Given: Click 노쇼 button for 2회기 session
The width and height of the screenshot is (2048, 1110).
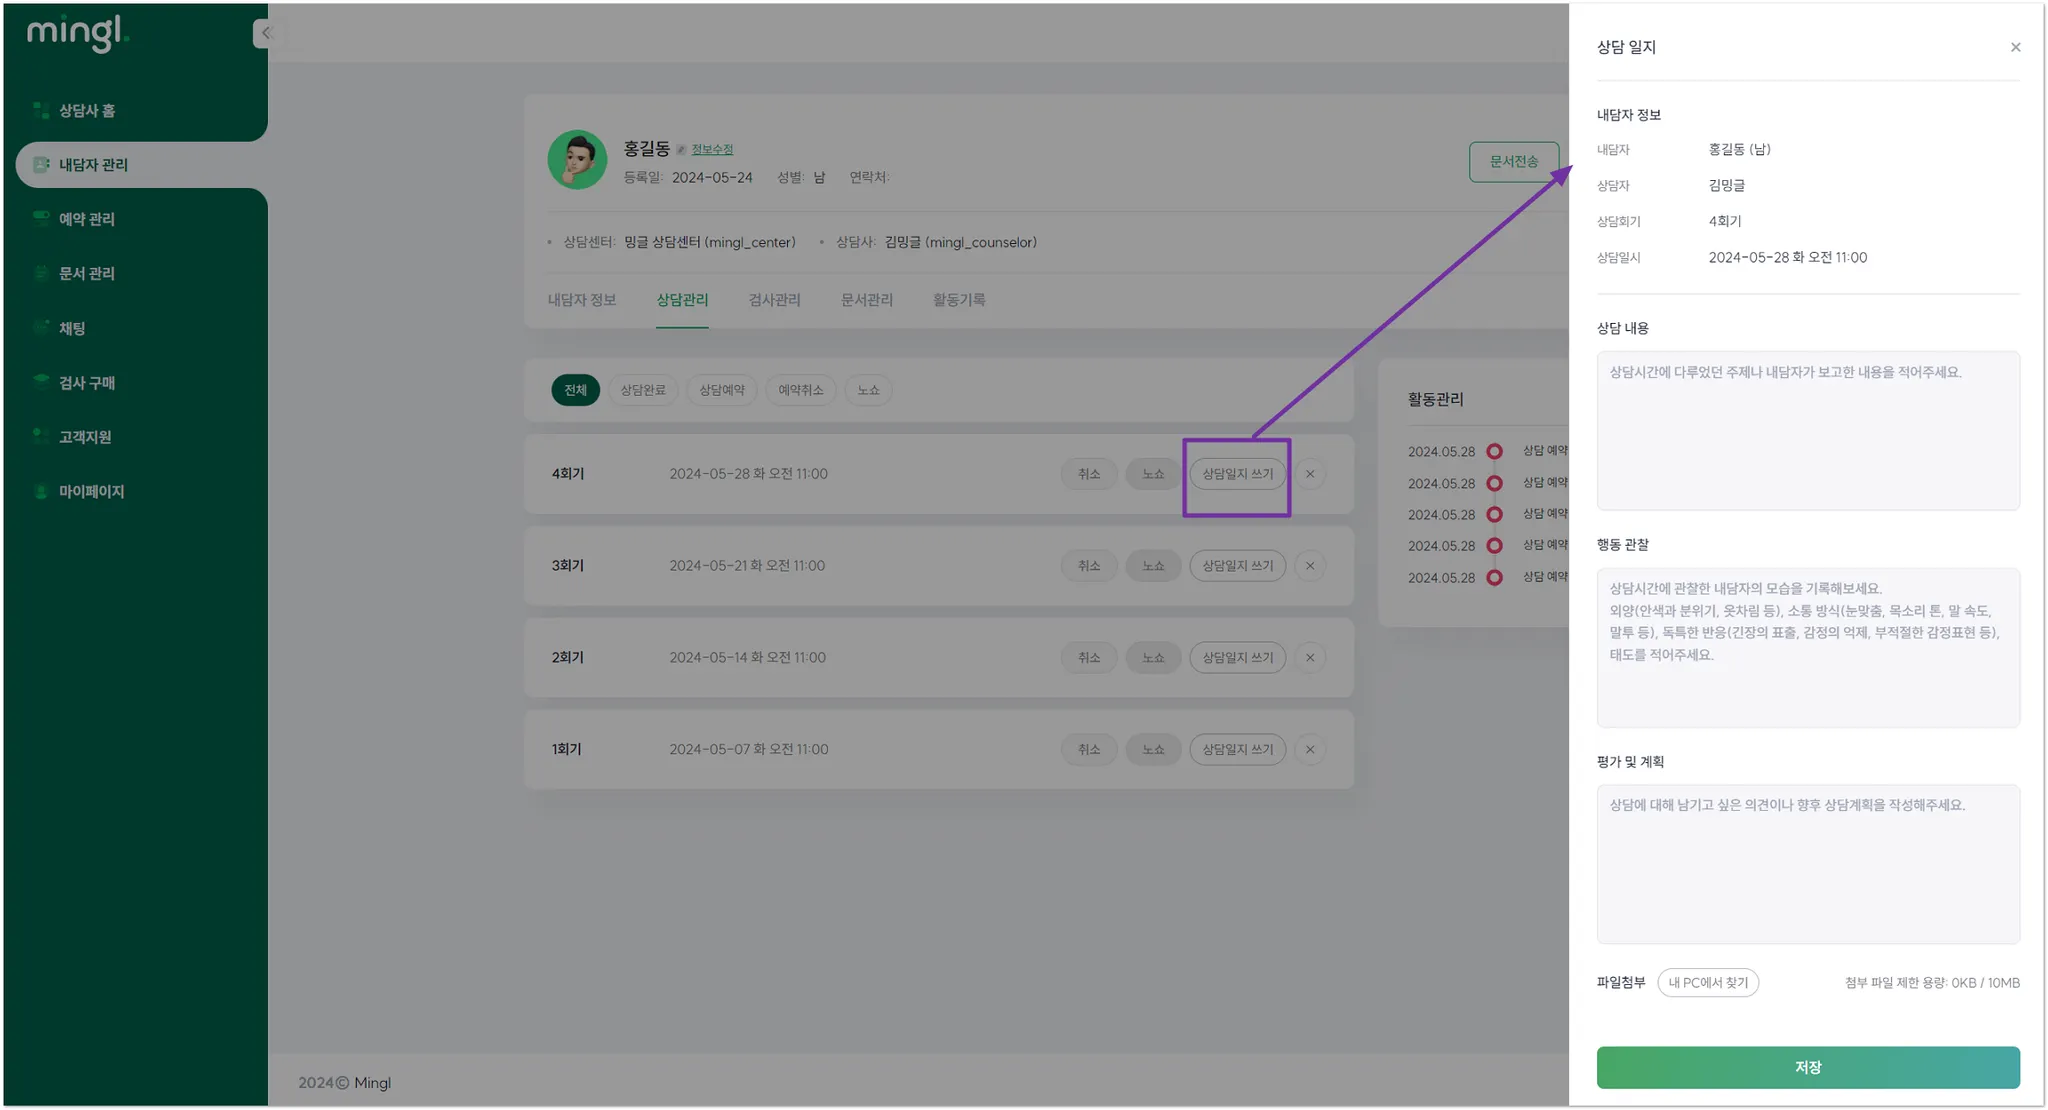Looking at the screenshot, I should (1153, 658).
